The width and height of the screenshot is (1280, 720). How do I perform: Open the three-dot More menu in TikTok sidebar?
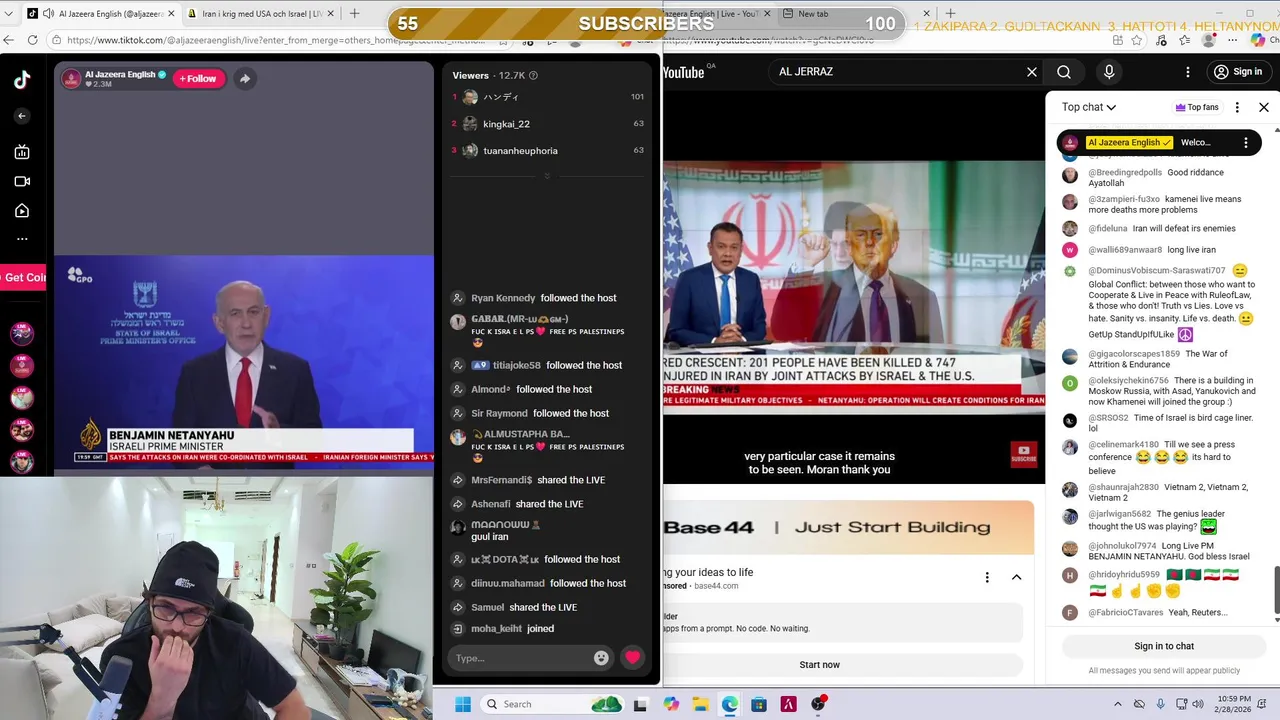[22, 239]
